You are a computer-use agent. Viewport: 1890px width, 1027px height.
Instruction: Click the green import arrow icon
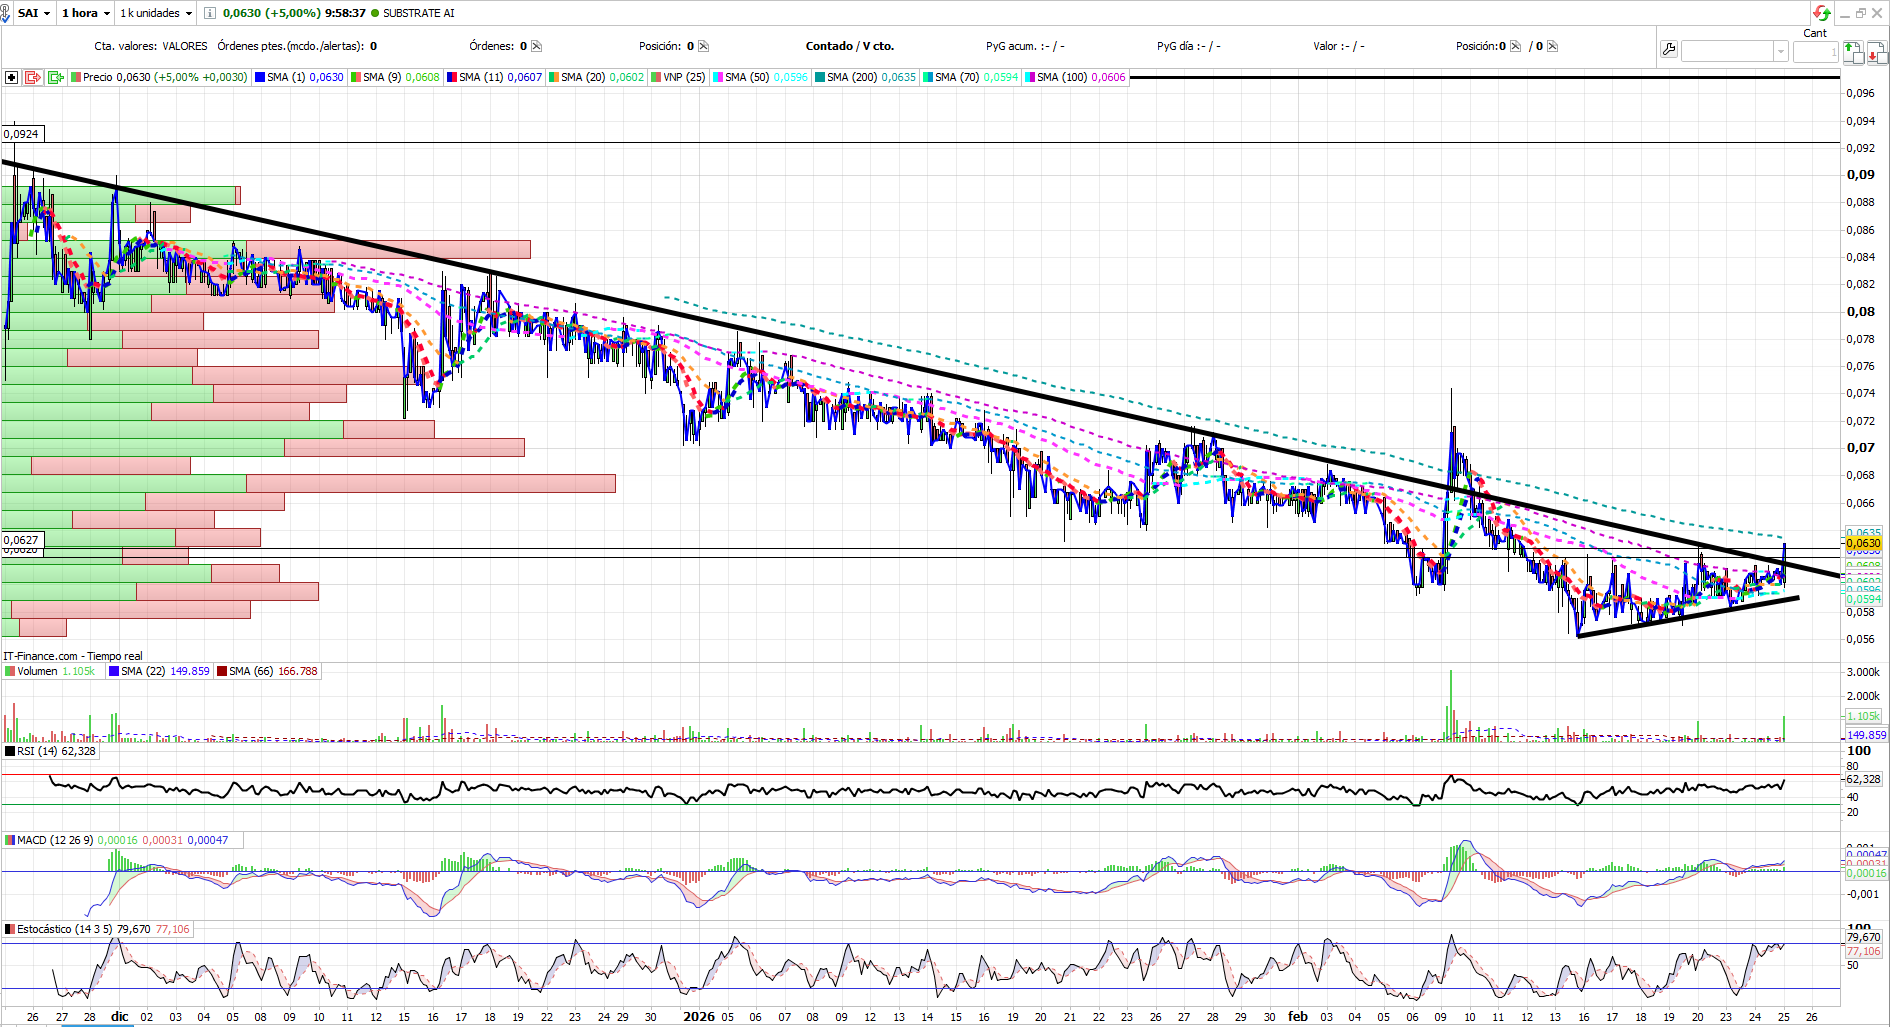click(x=56, y=77)
